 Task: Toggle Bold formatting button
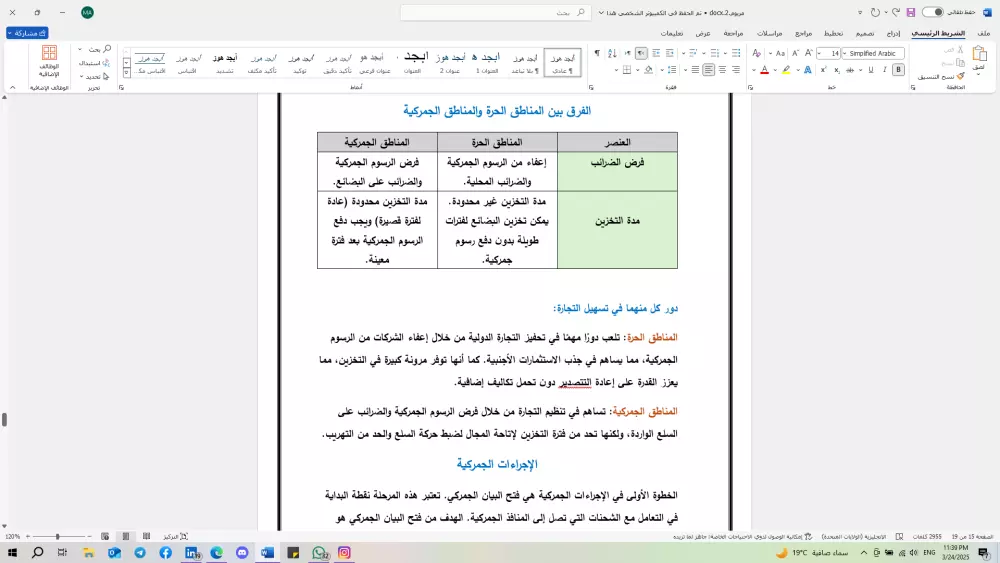point(898,70)
